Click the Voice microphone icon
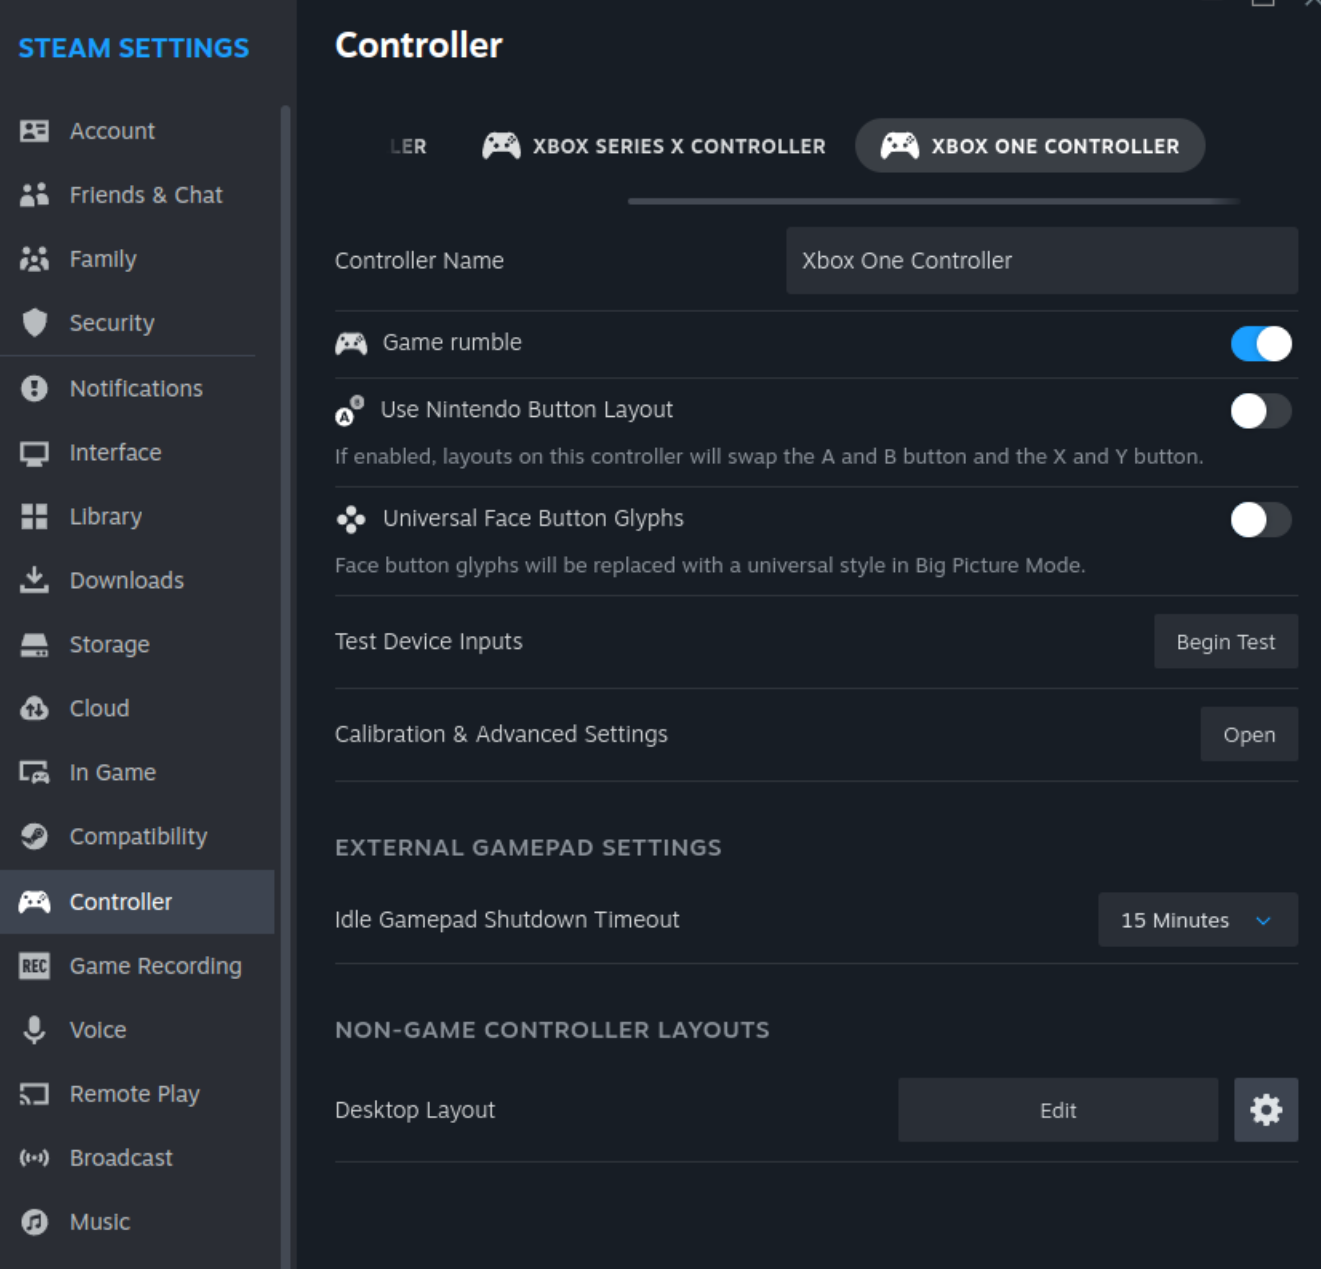The width and height of the screenshot is (1321, 1269). [x=34, y=1030]
